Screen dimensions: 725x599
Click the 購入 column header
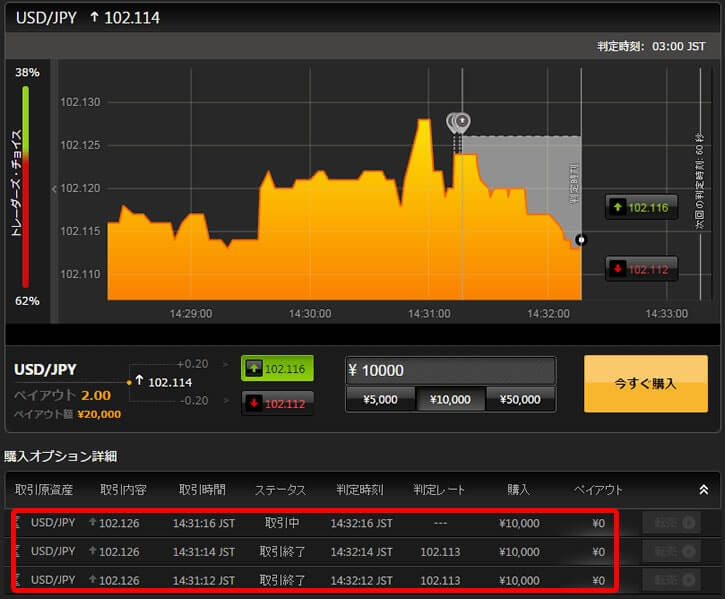click(x=518, y=490)
